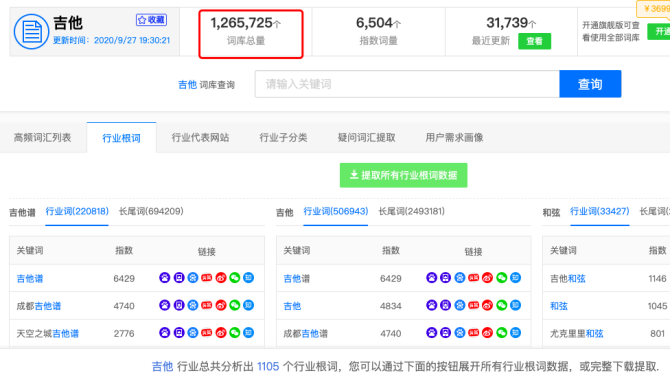Open Zhihu icon for 吉他谱 in 吉他 table
This screenshot has width=670, height=380.
516,278
